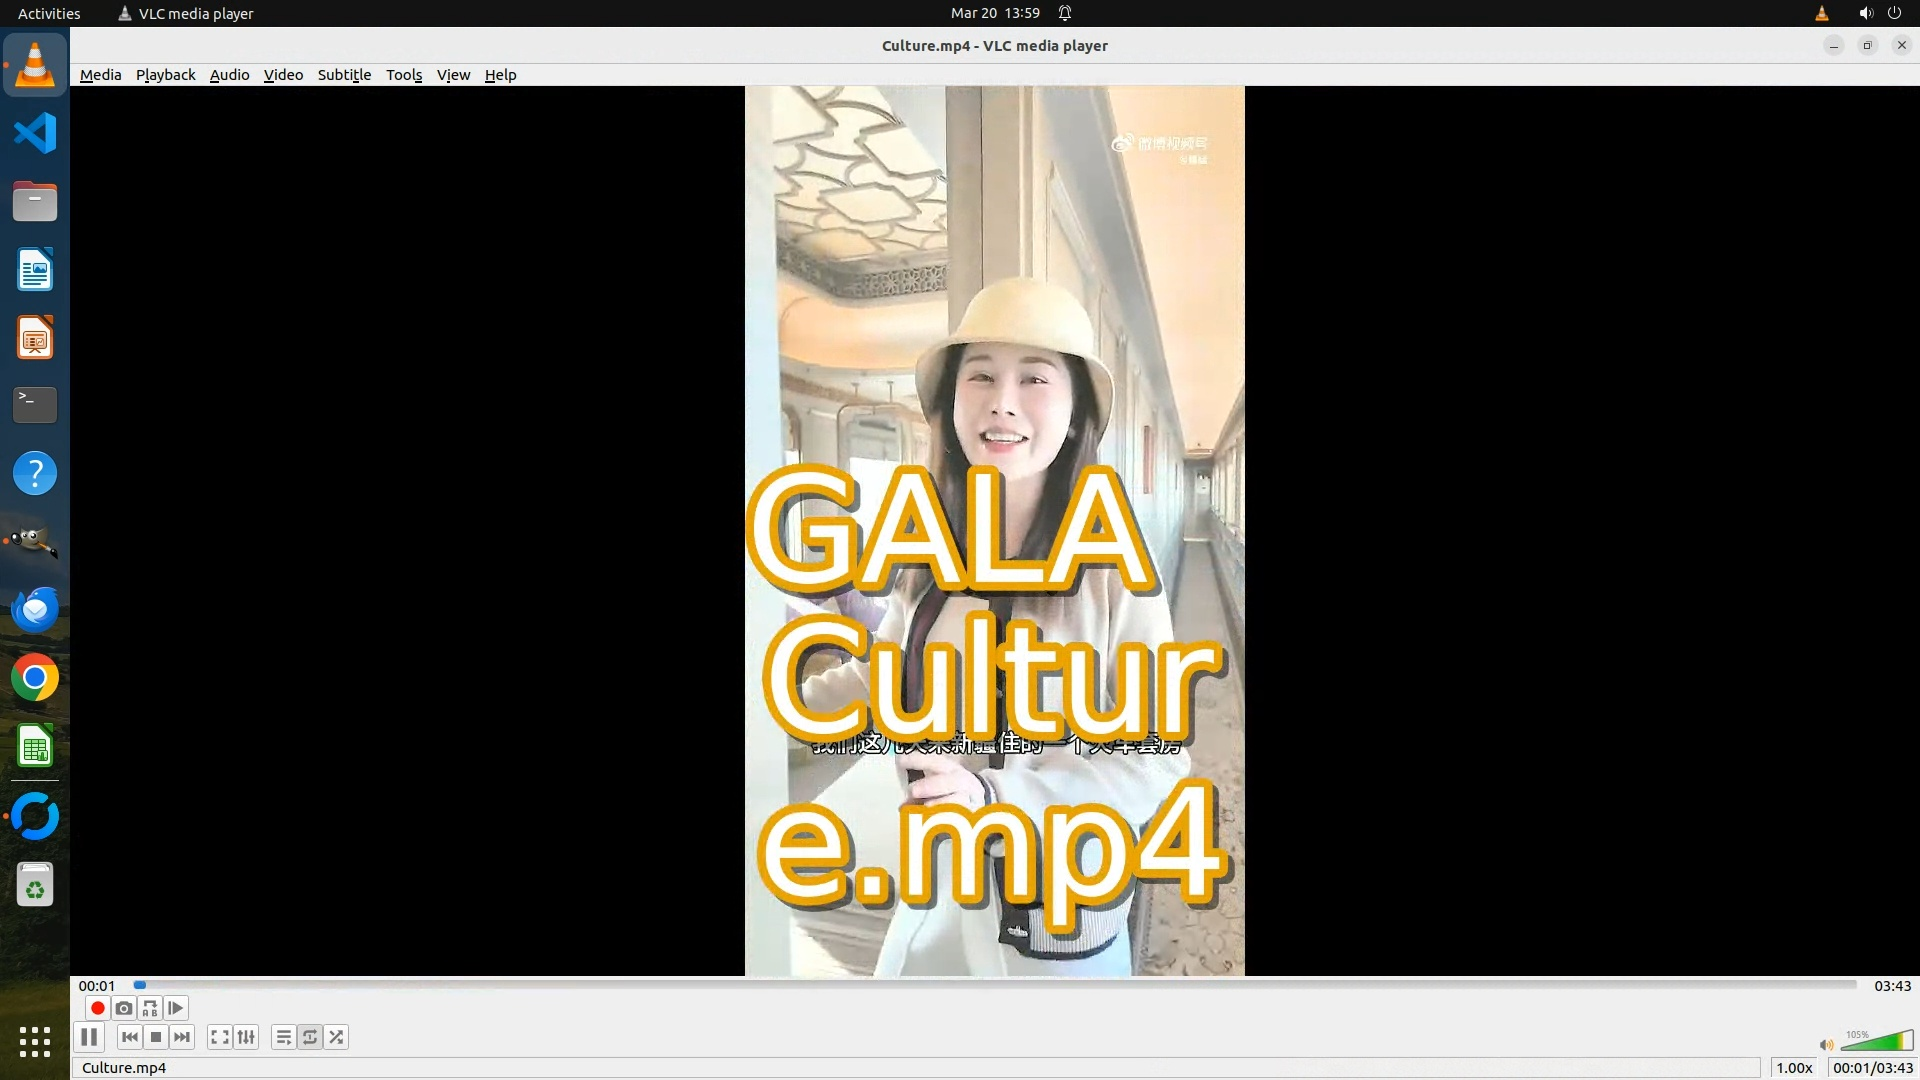Skip to next media track
The image size is (1920, 1080).
coord(182,1037)
